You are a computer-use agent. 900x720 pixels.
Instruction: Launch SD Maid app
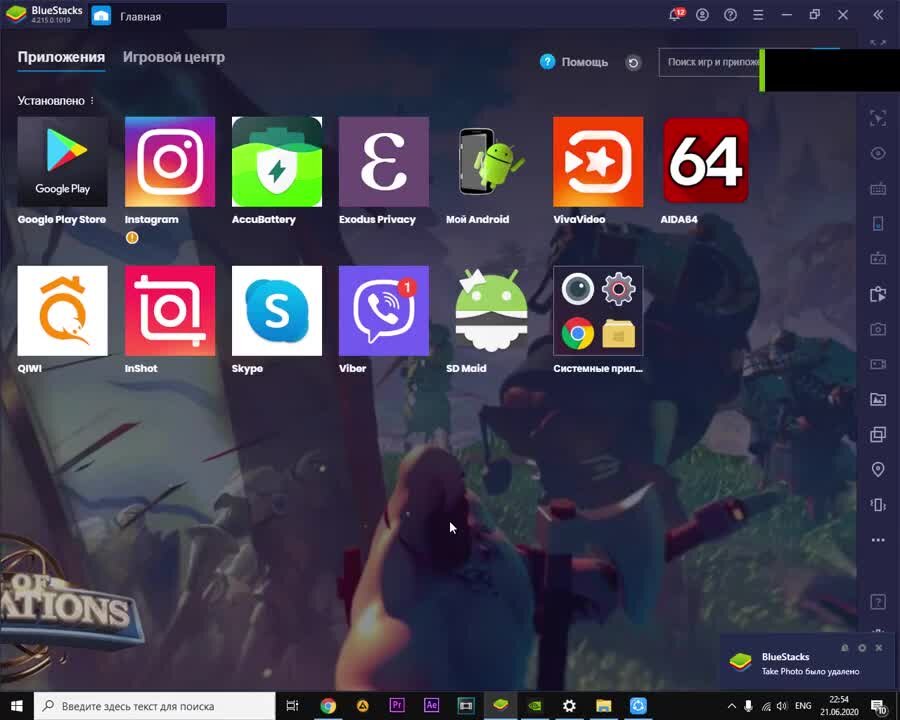pyautogui.click(x=491, y=311)
